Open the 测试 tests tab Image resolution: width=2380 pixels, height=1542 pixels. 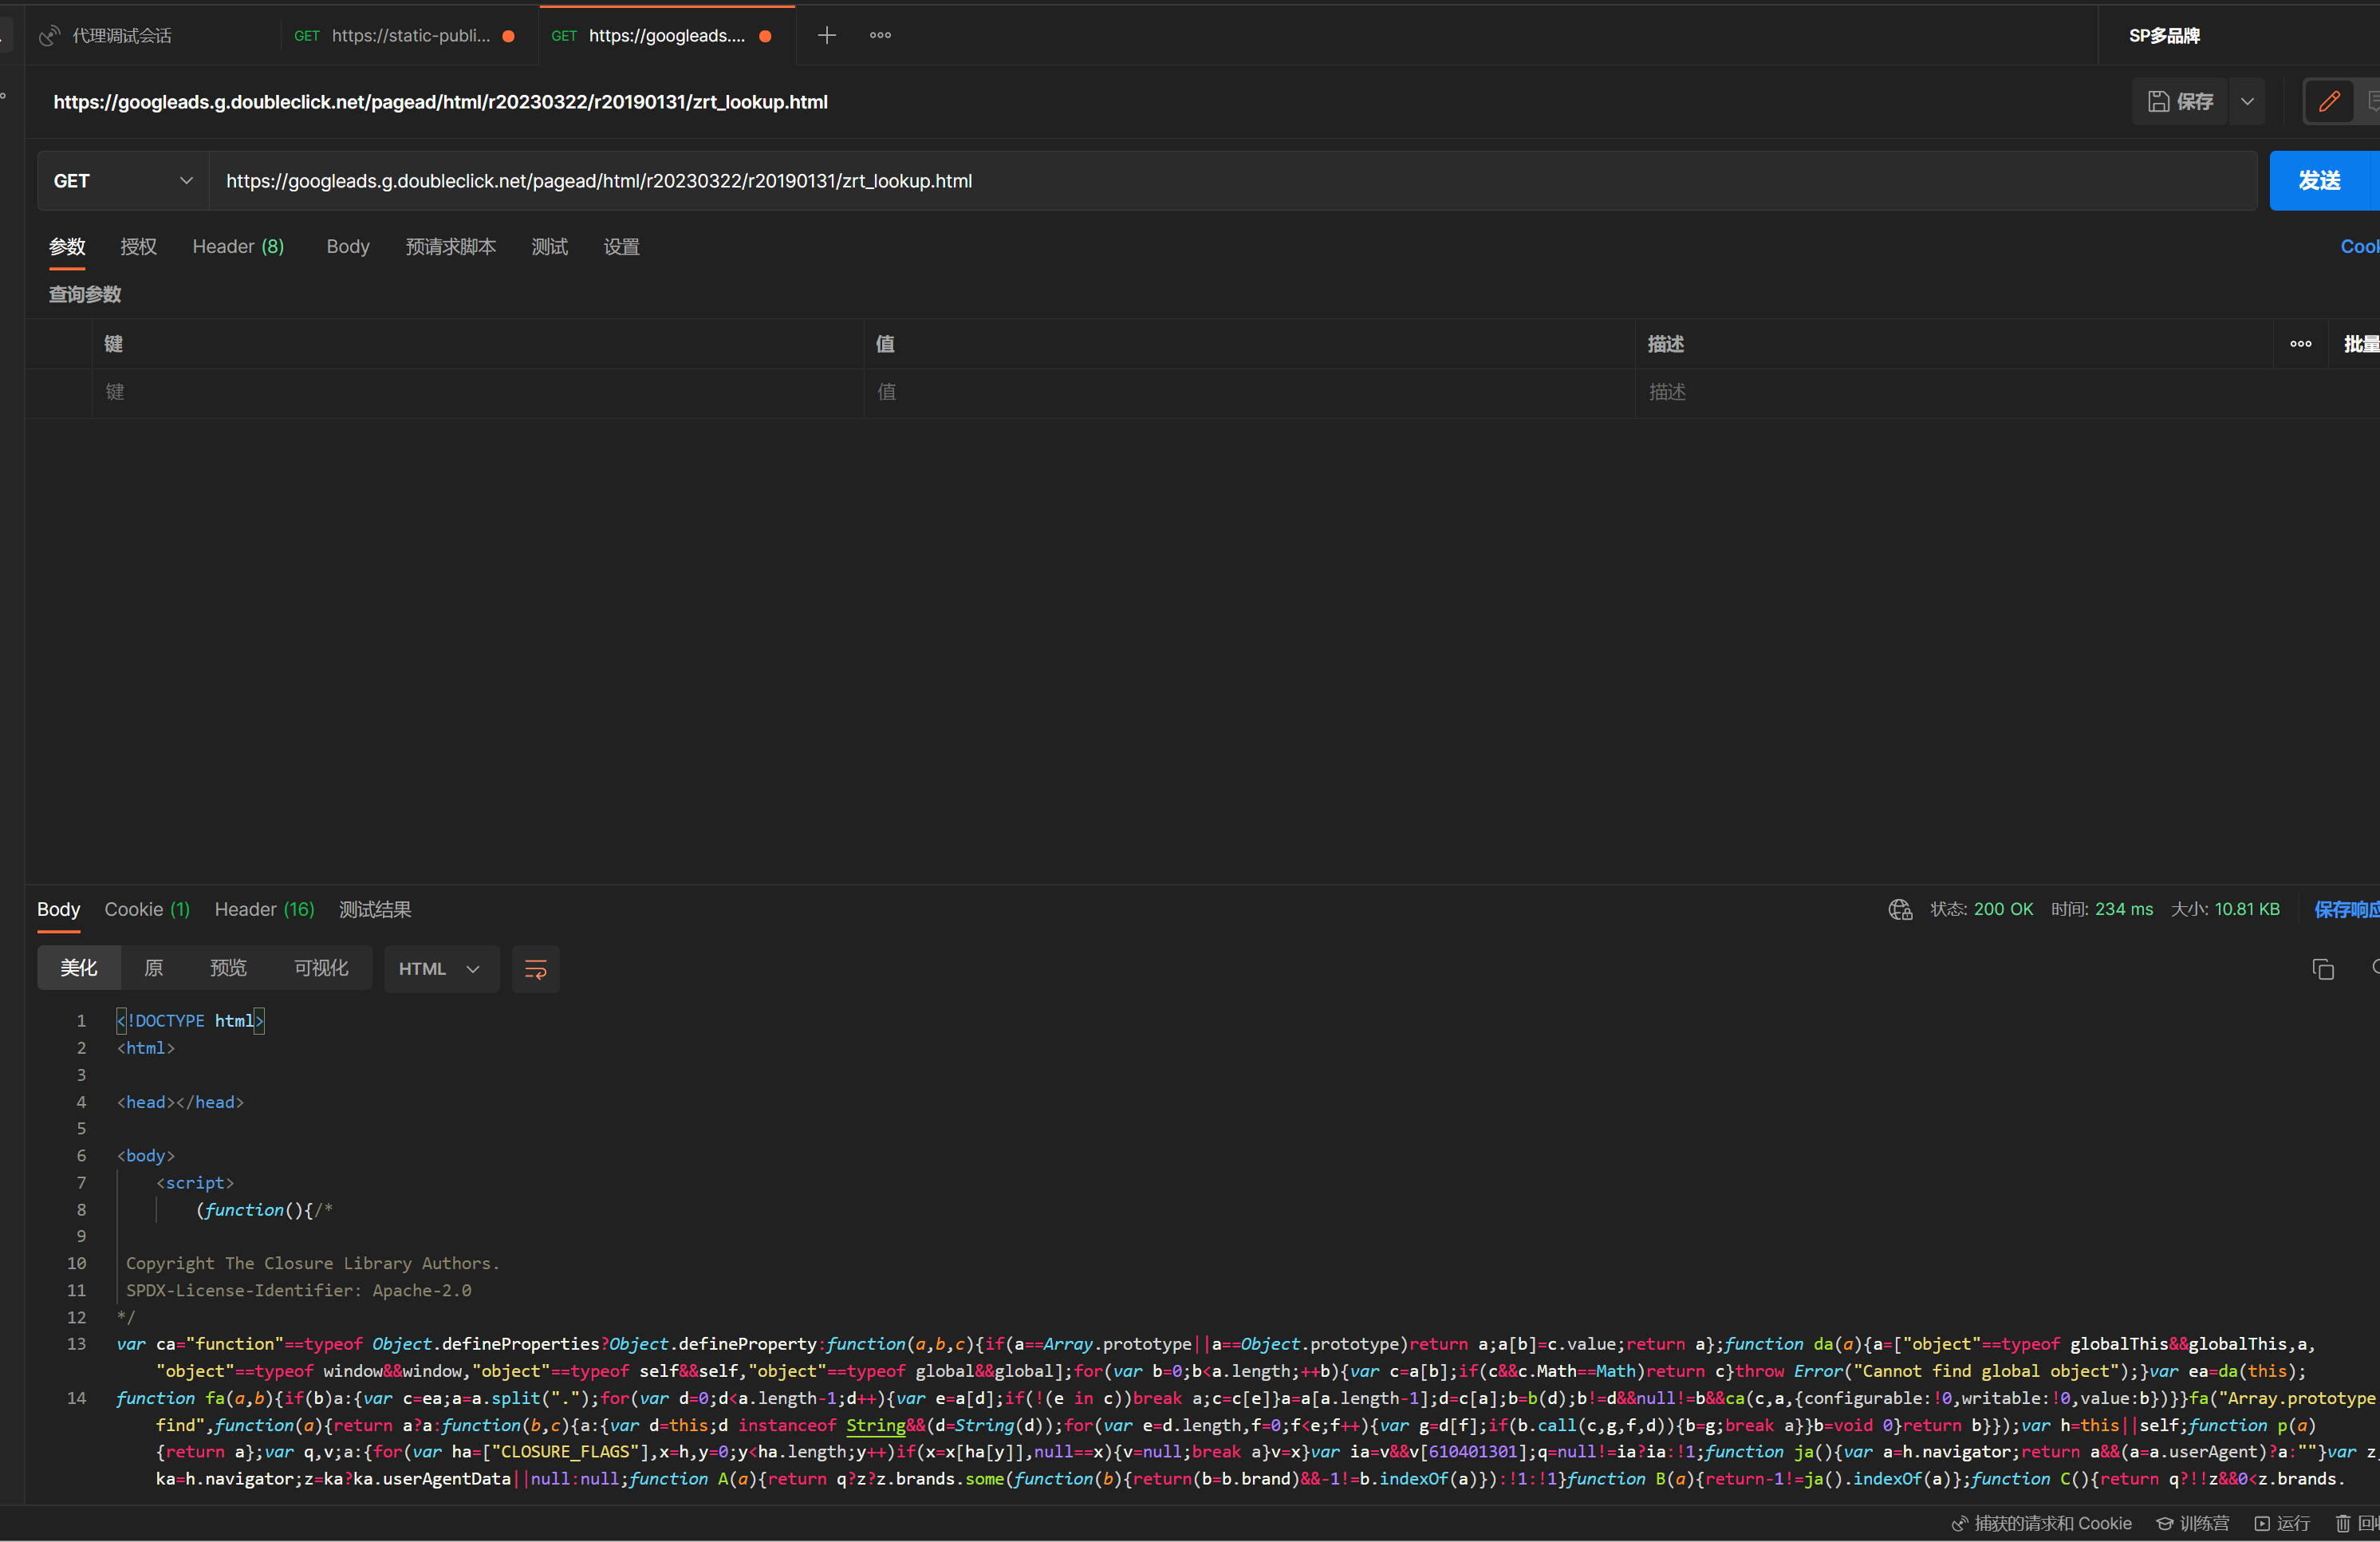click(x=549, y=247)
